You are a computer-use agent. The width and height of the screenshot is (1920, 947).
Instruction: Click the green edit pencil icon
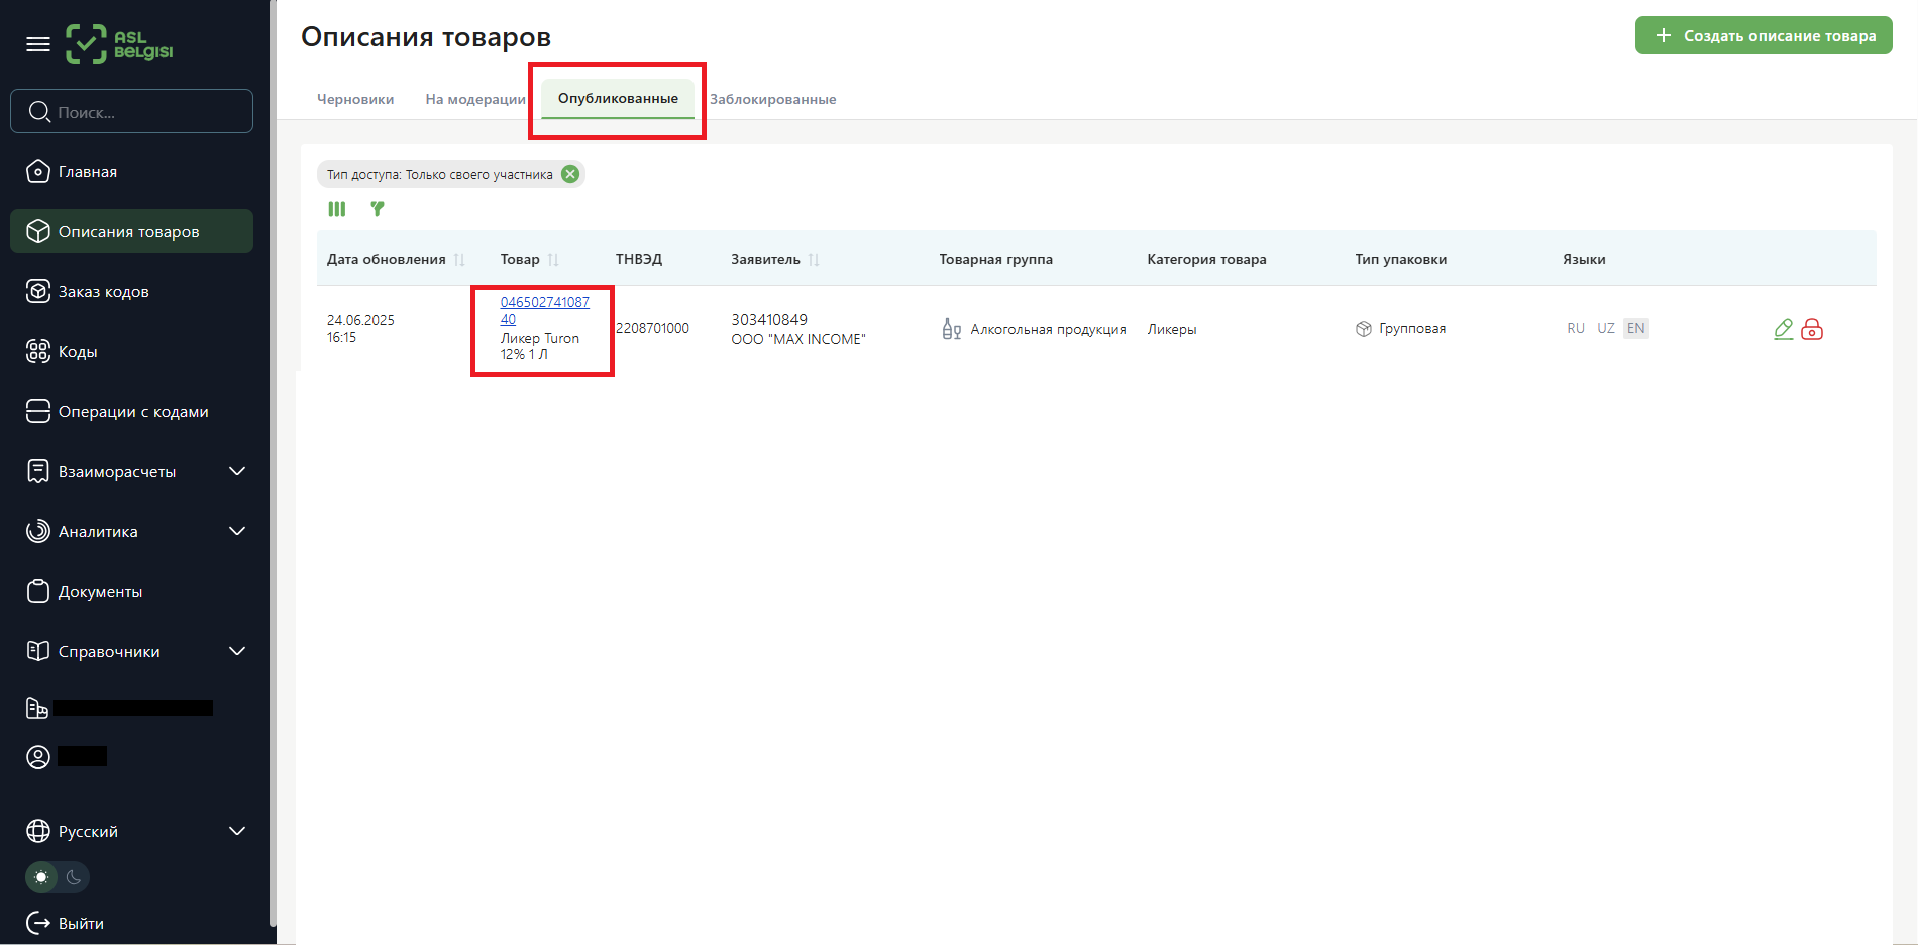[1783, 329]
